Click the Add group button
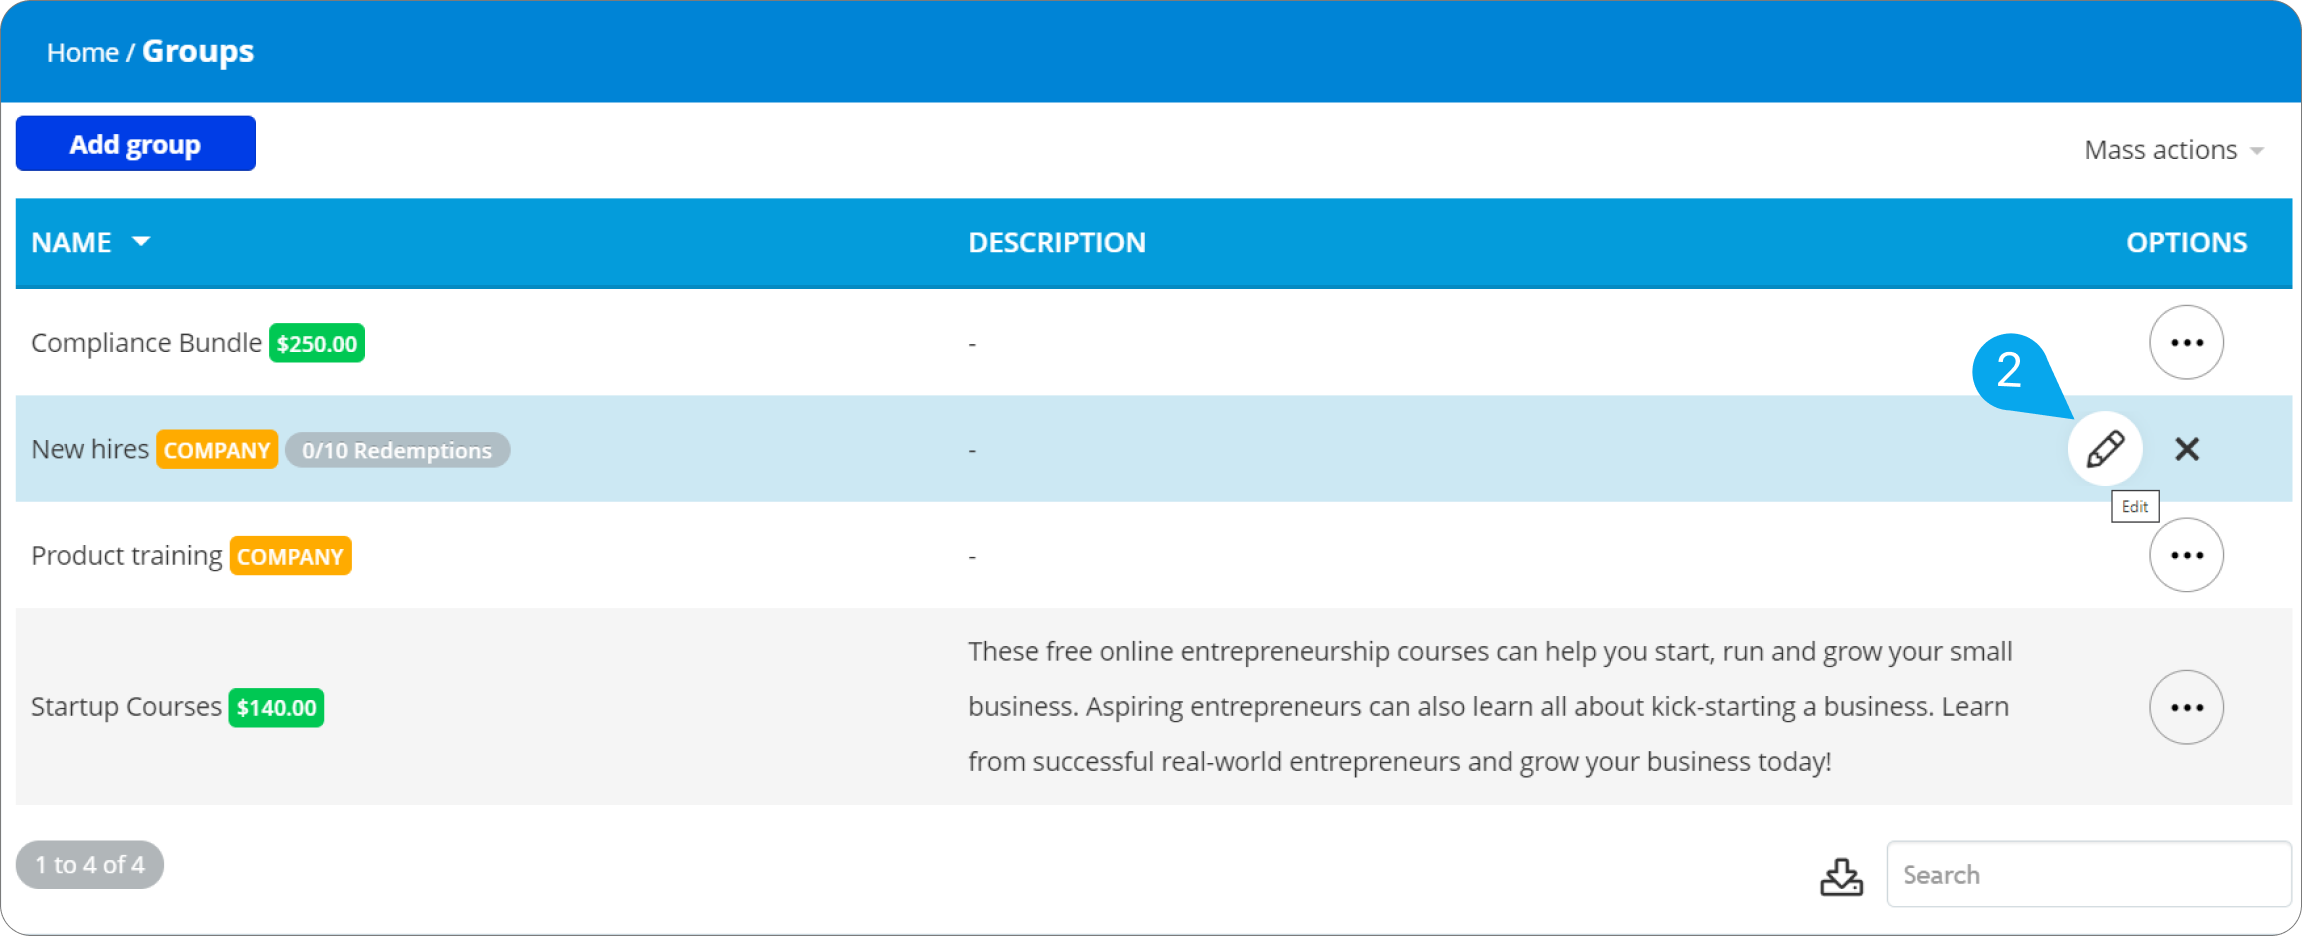The image size is (2302, 936). tap(136, 144)
